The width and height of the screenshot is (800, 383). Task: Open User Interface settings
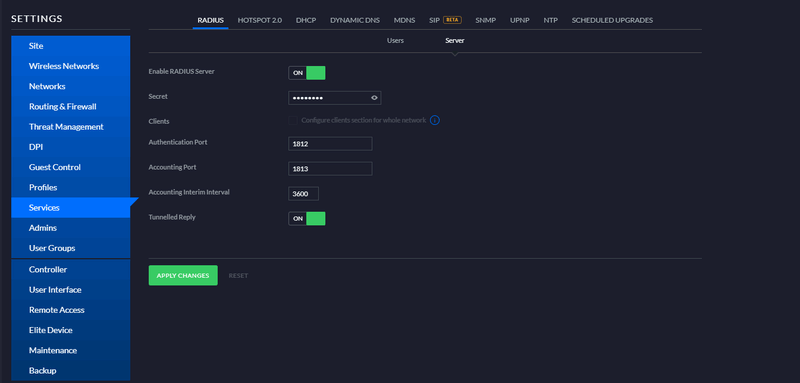(x=70, y=290)
